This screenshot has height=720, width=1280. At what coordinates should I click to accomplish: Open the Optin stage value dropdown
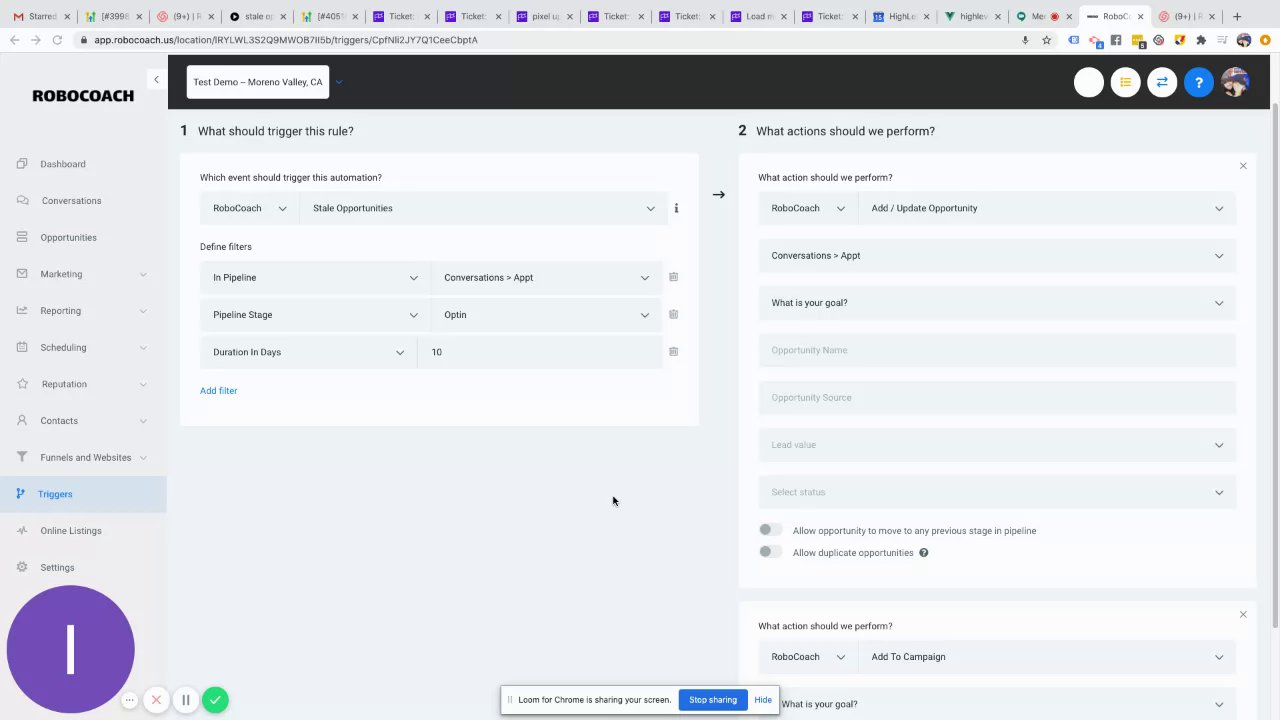[546, 315]
